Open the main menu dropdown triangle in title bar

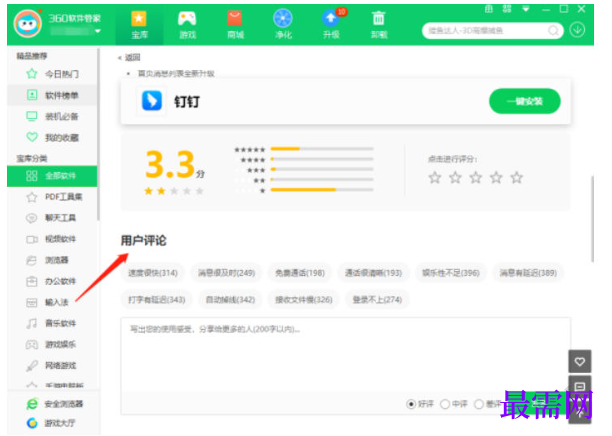(526, 9)
